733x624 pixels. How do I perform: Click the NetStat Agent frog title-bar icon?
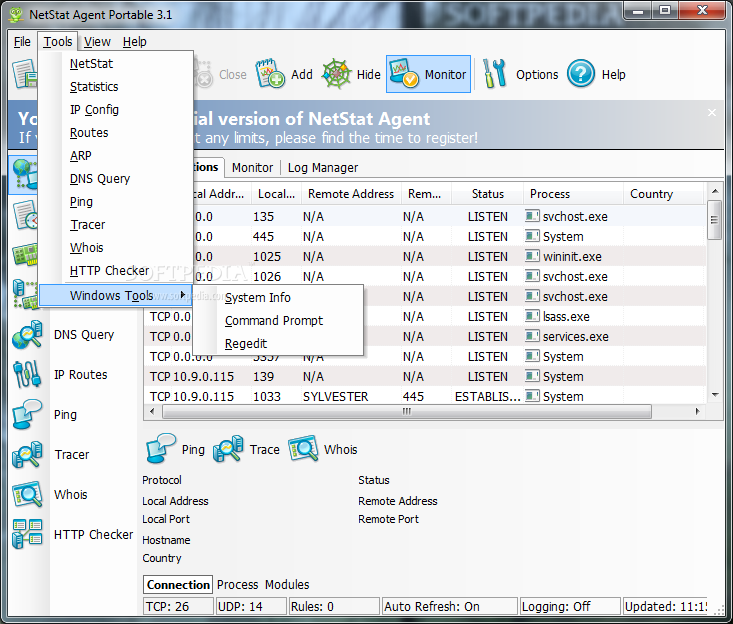click(x=16, y=14)
